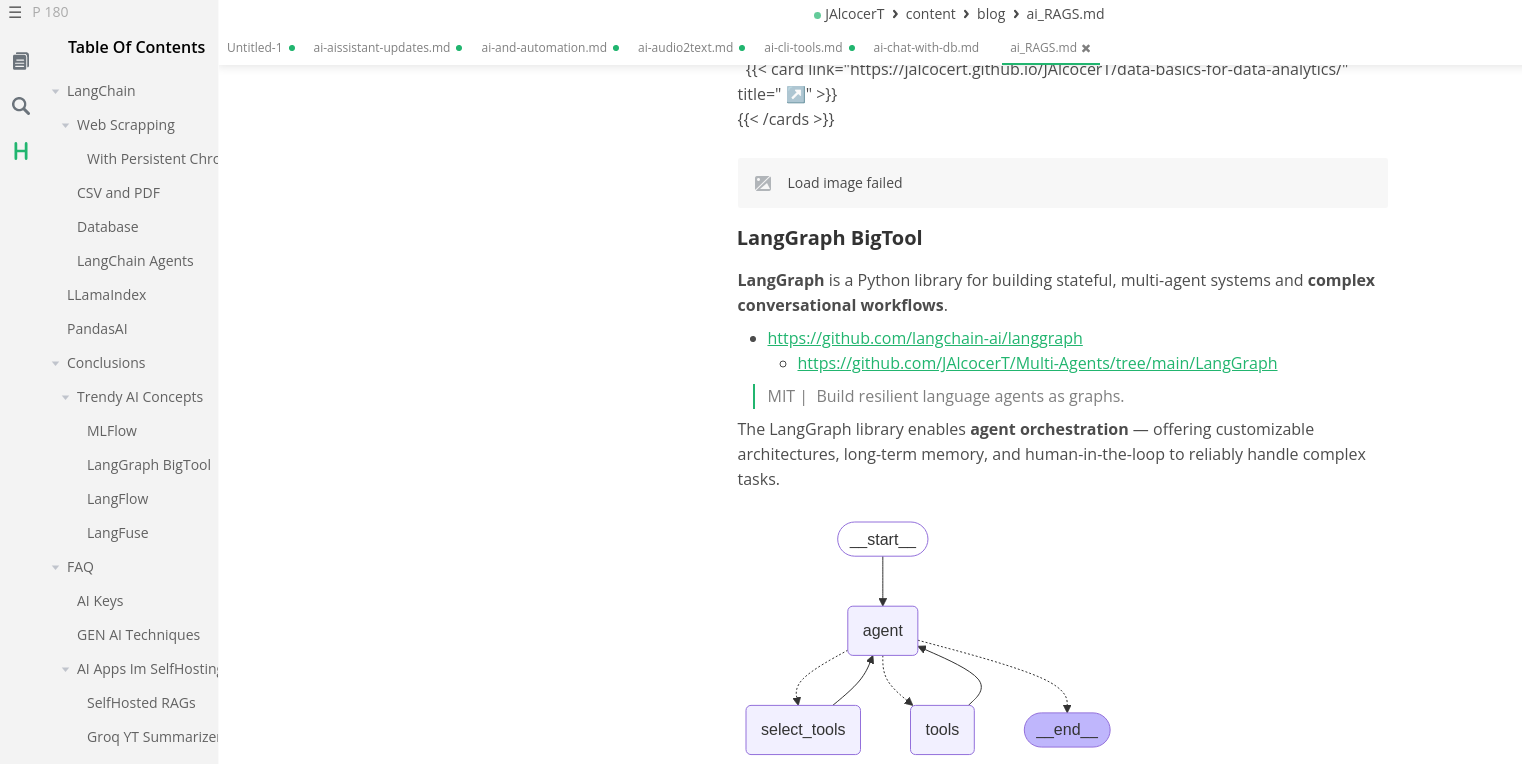Image resolution: width=1522 pixels, height=764 pixels.
Task: Collapse the FAQ outline section
Action: [56, 568]
